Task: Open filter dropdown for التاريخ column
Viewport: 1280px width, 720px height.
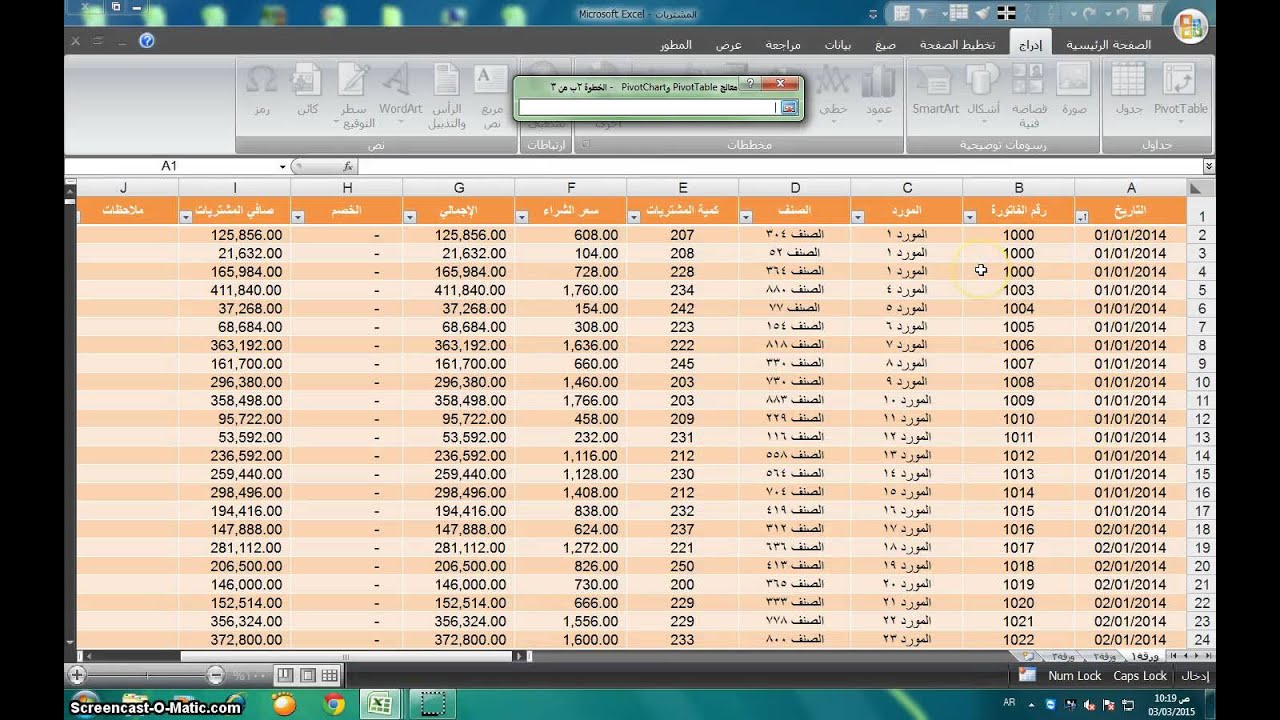Action: coord(1083,217)
